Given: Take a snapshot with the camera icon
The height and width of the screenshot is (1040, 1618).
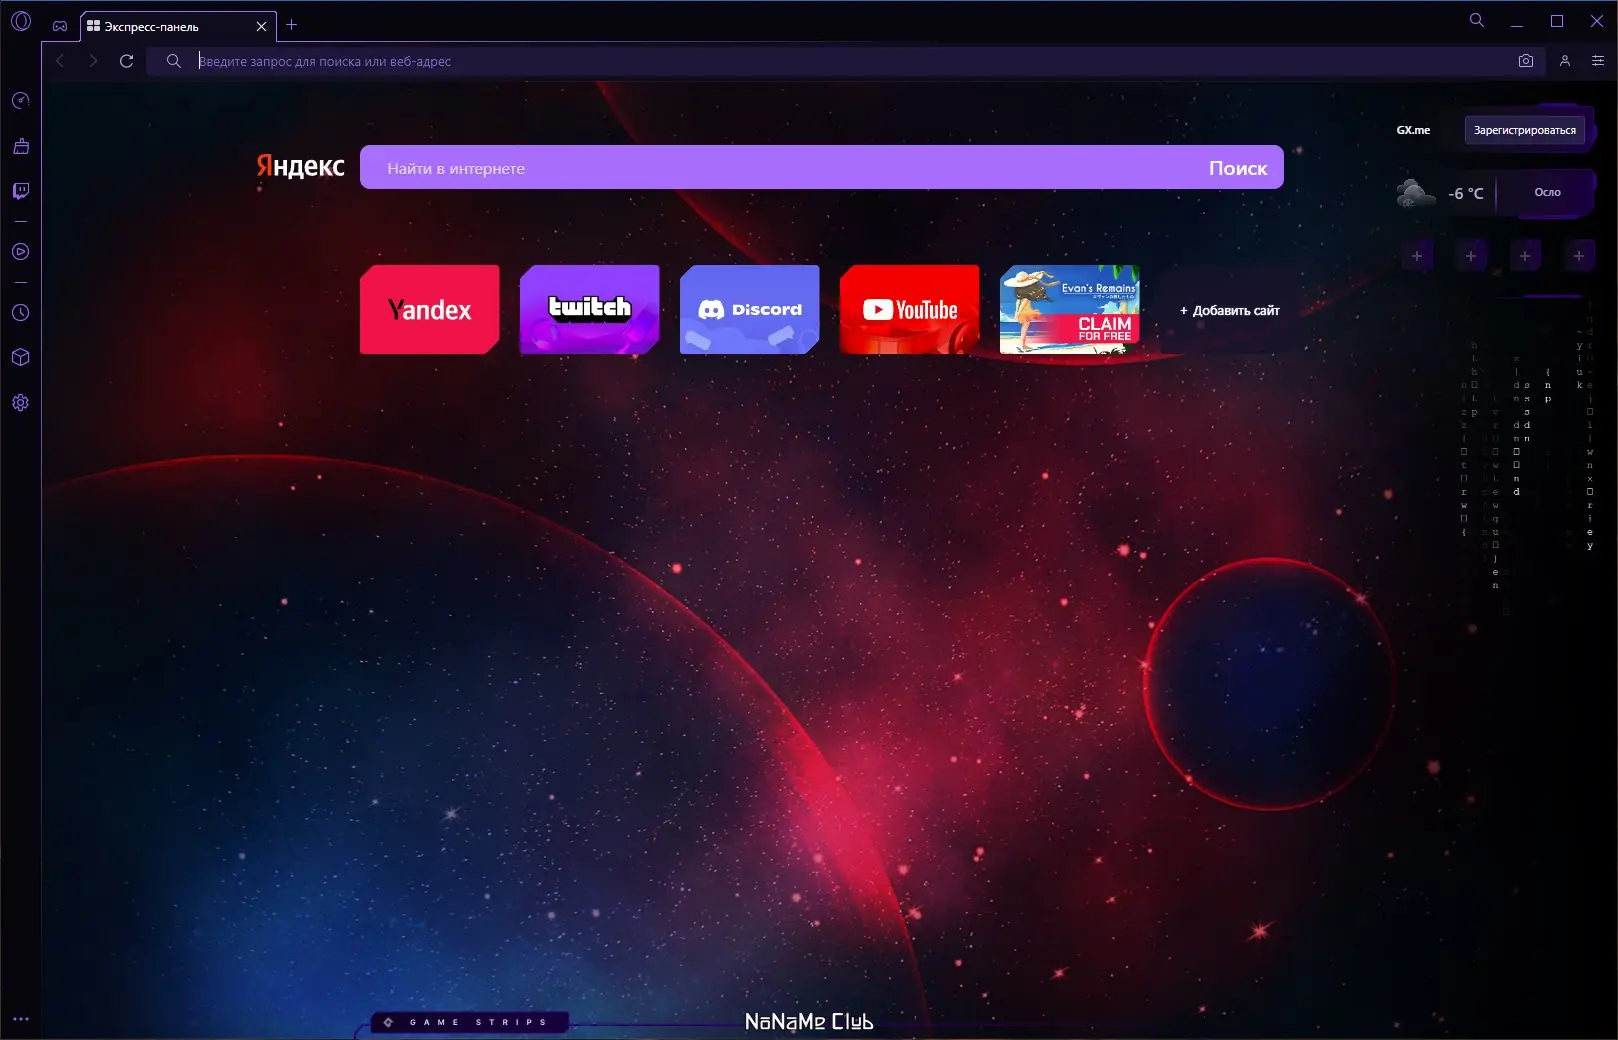Looking at the screenshot, I should coord(1525,61).
